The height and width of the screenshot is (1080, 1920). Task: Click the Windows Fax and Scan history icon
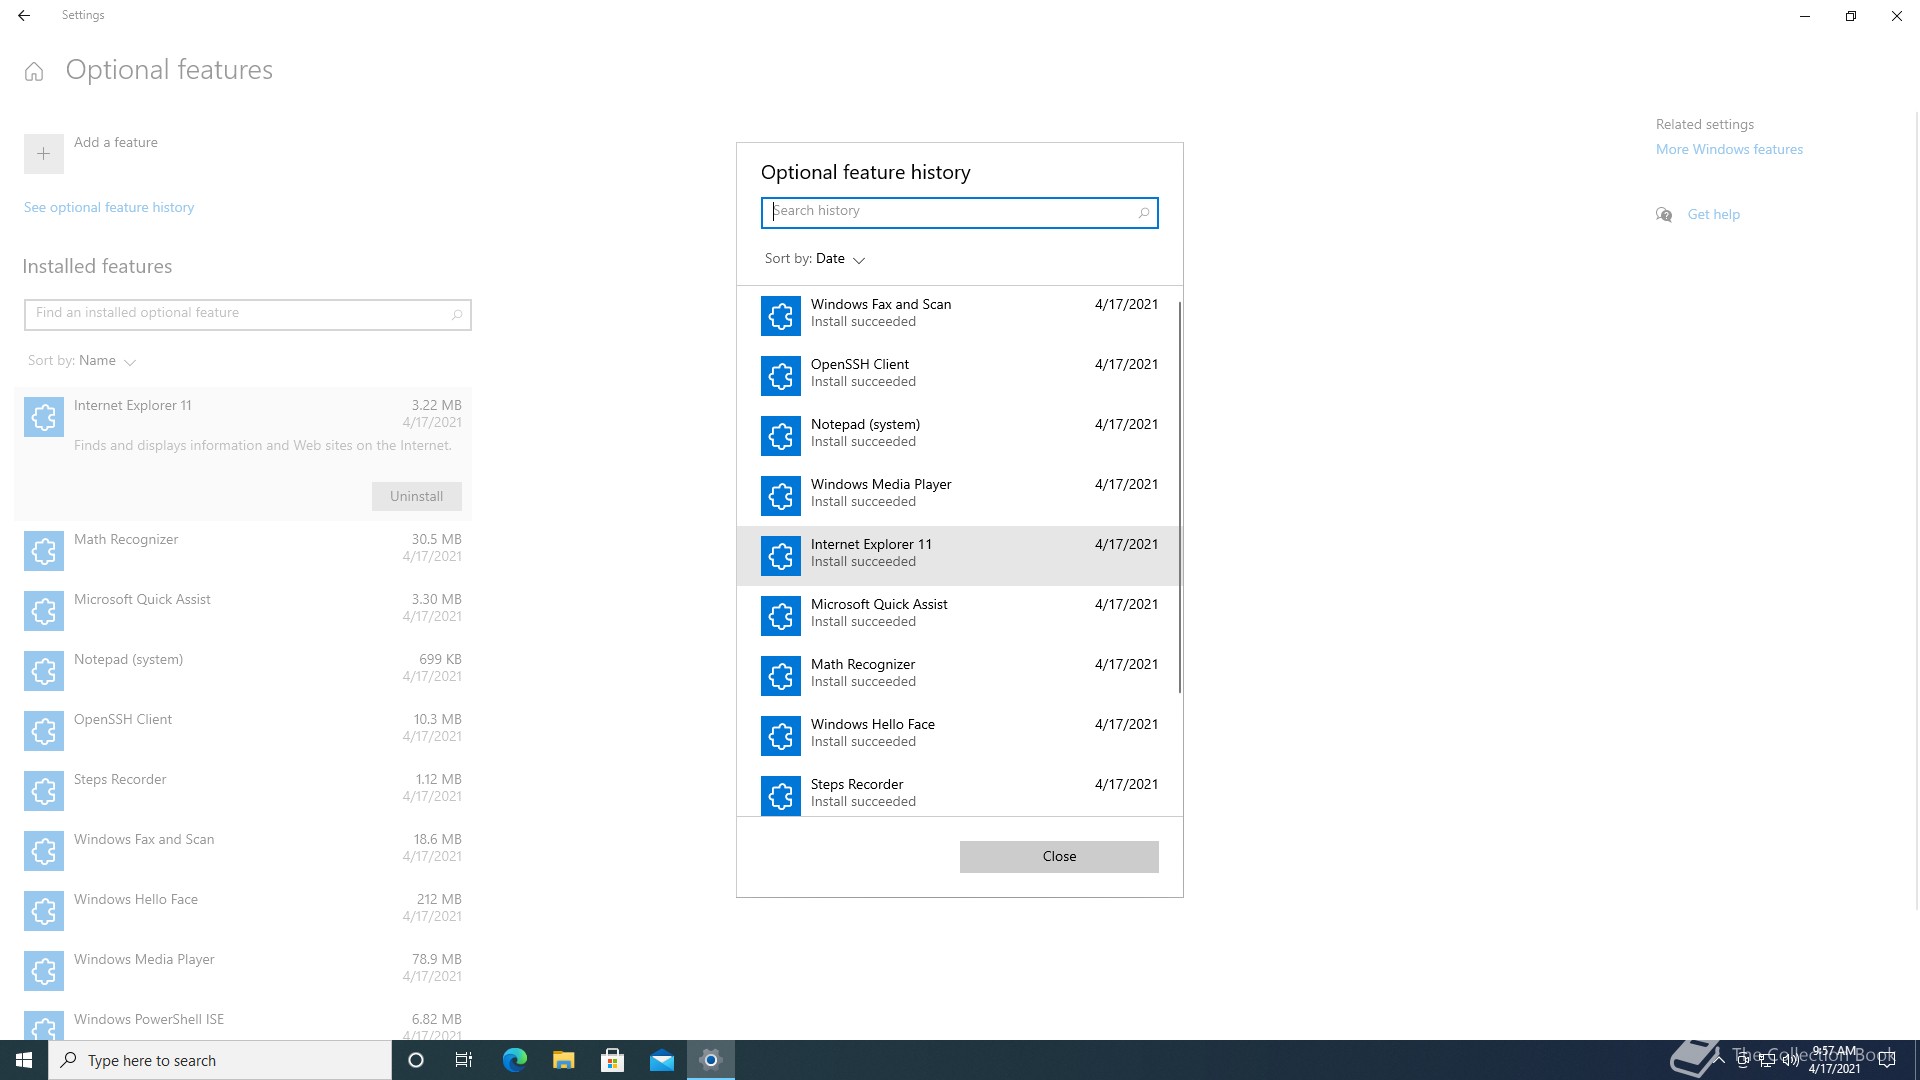(780, 316)
